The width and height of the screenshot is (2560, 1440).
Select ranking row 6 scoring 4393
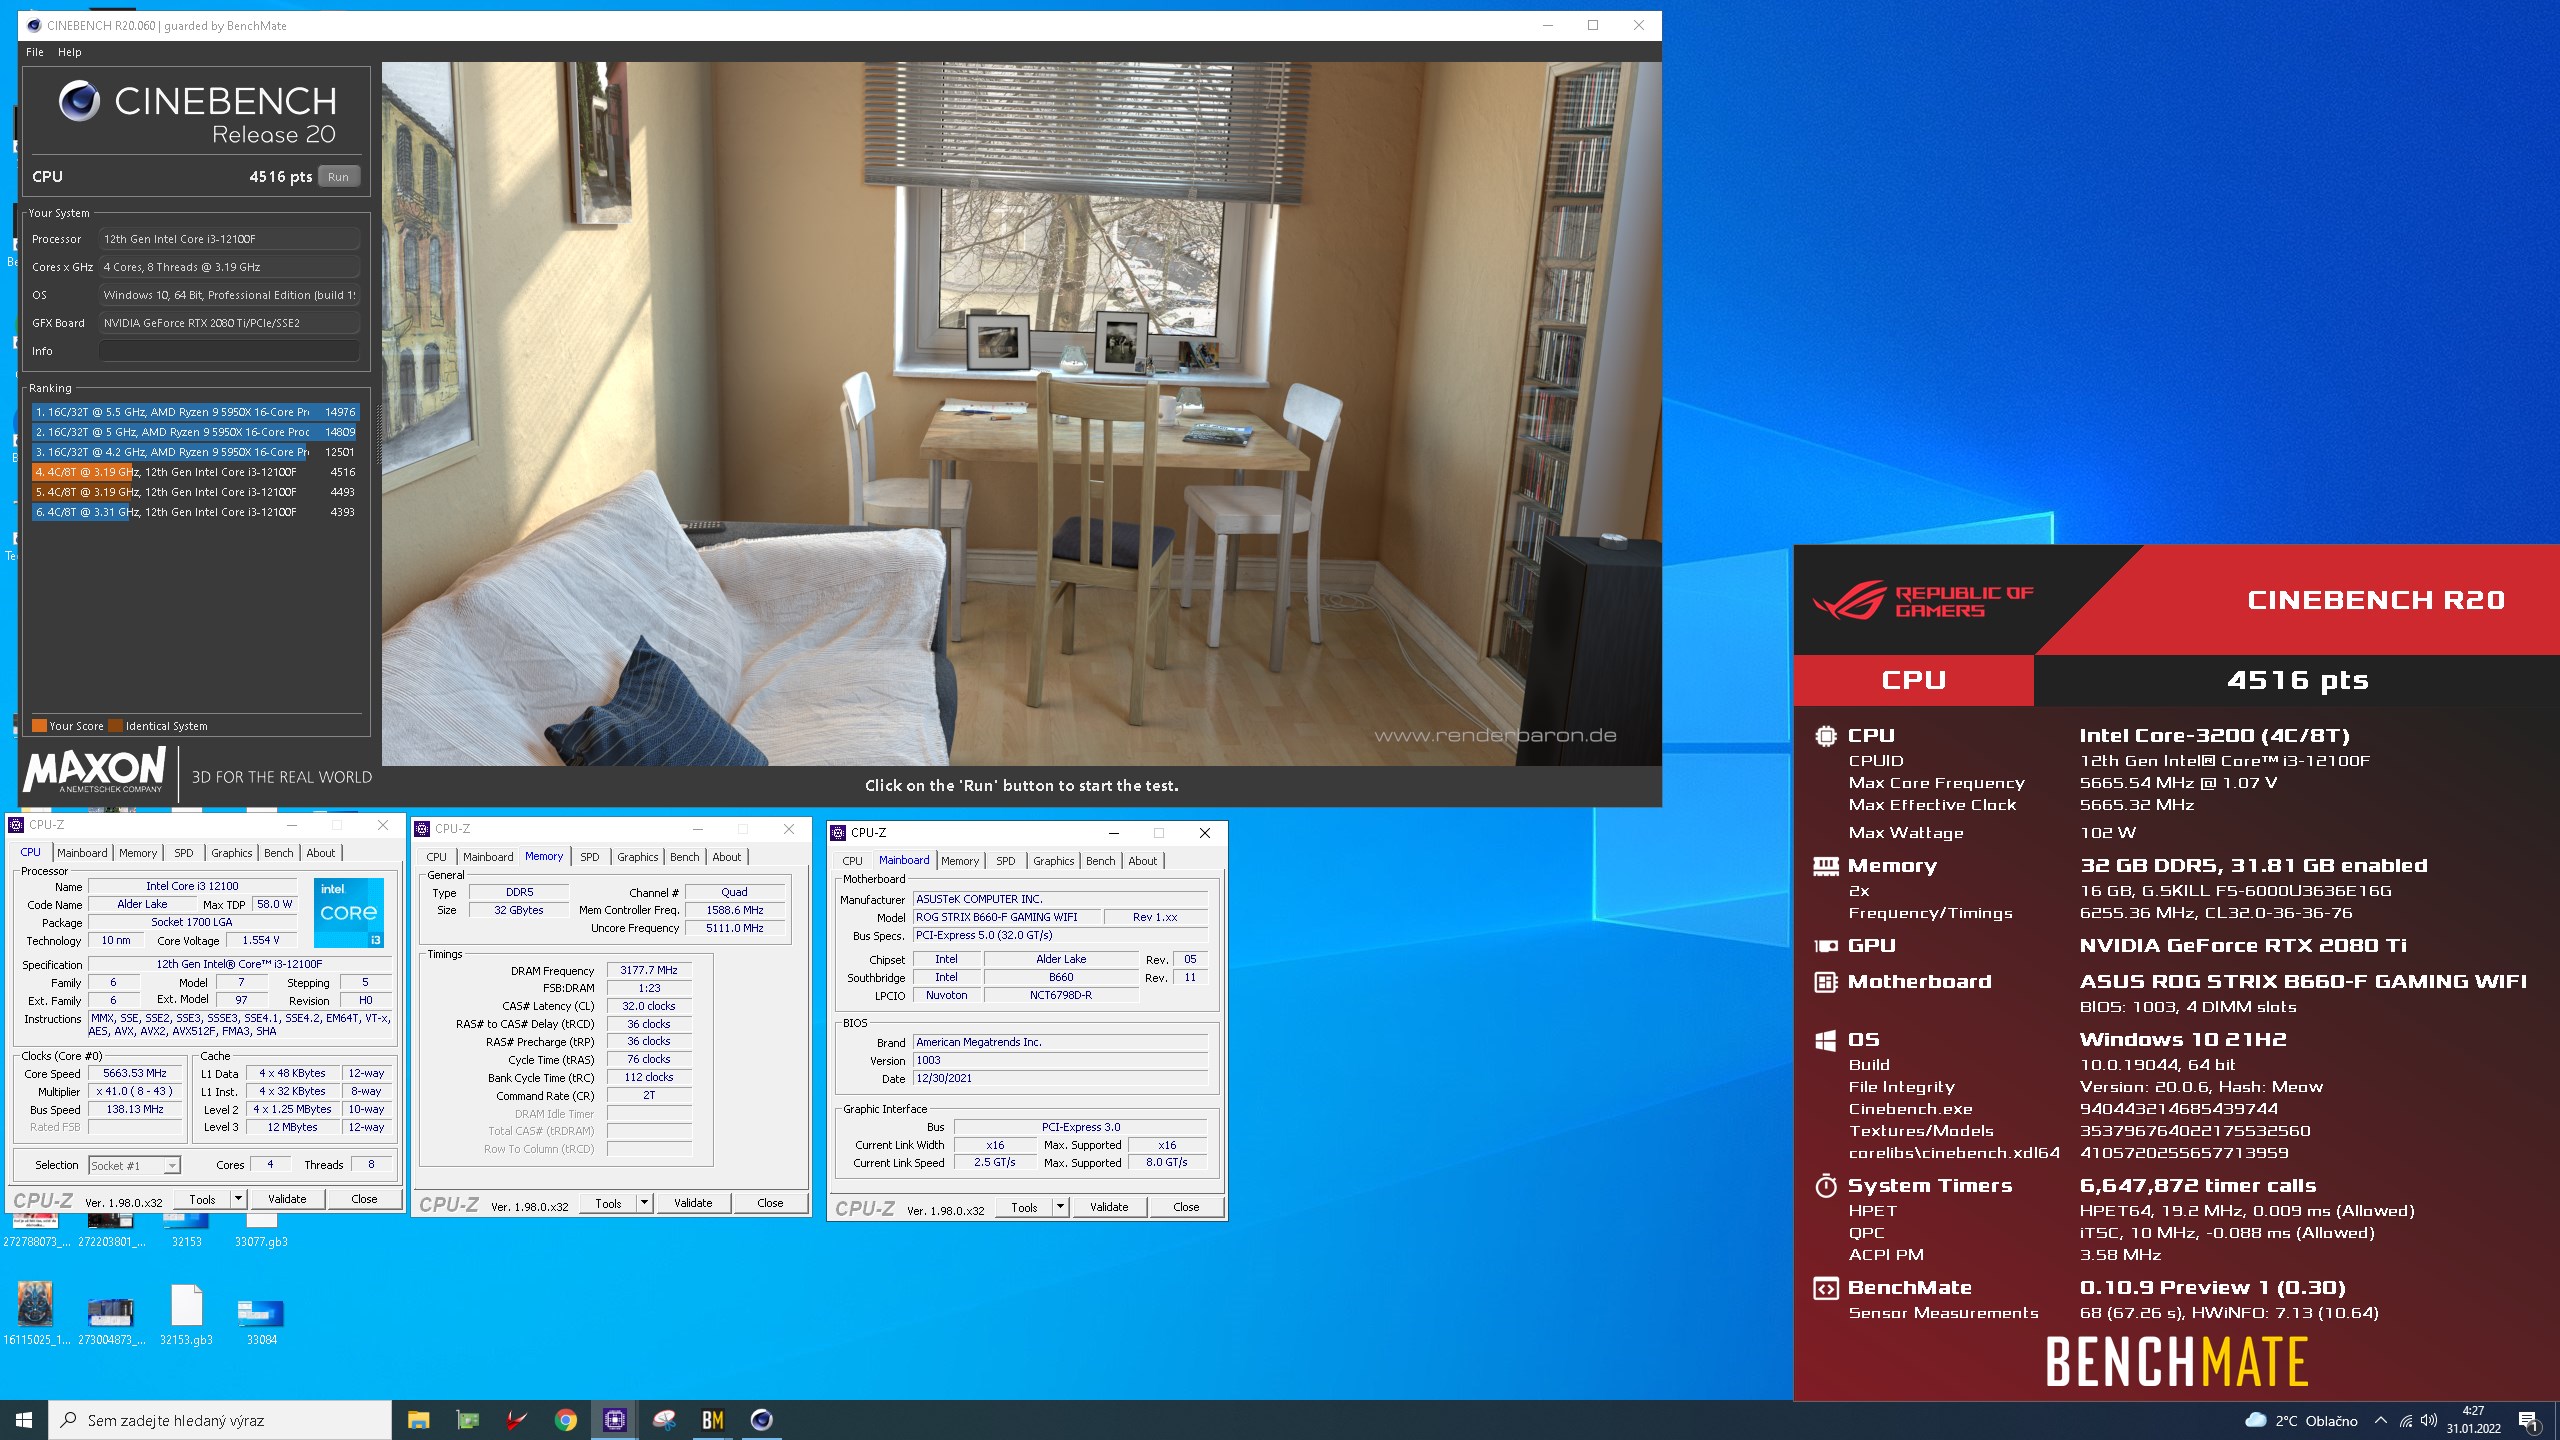point(195,512)
